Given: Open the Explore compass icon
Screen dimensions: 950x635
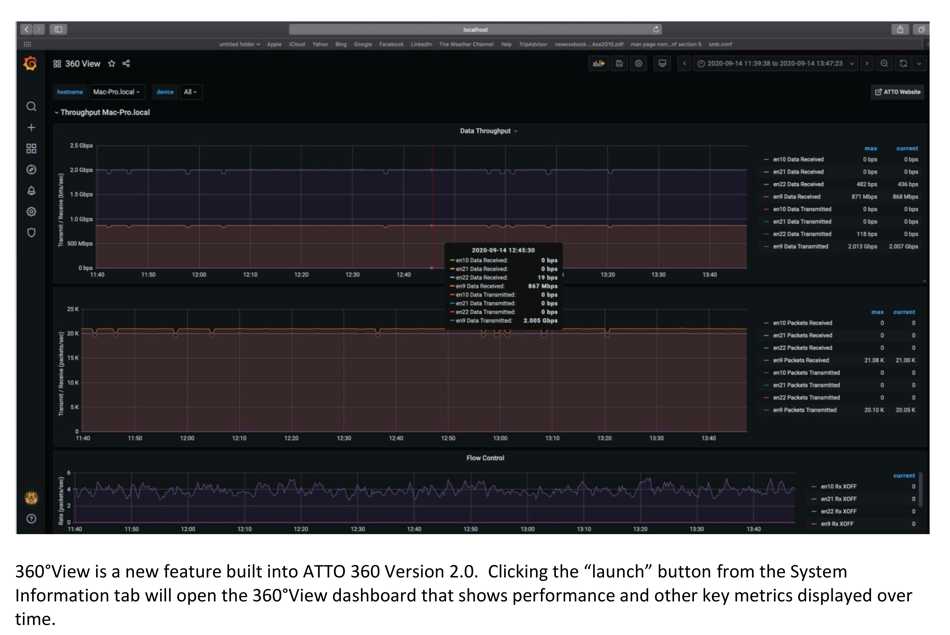Looking at the screenshot, I should [x=32, y=170].
